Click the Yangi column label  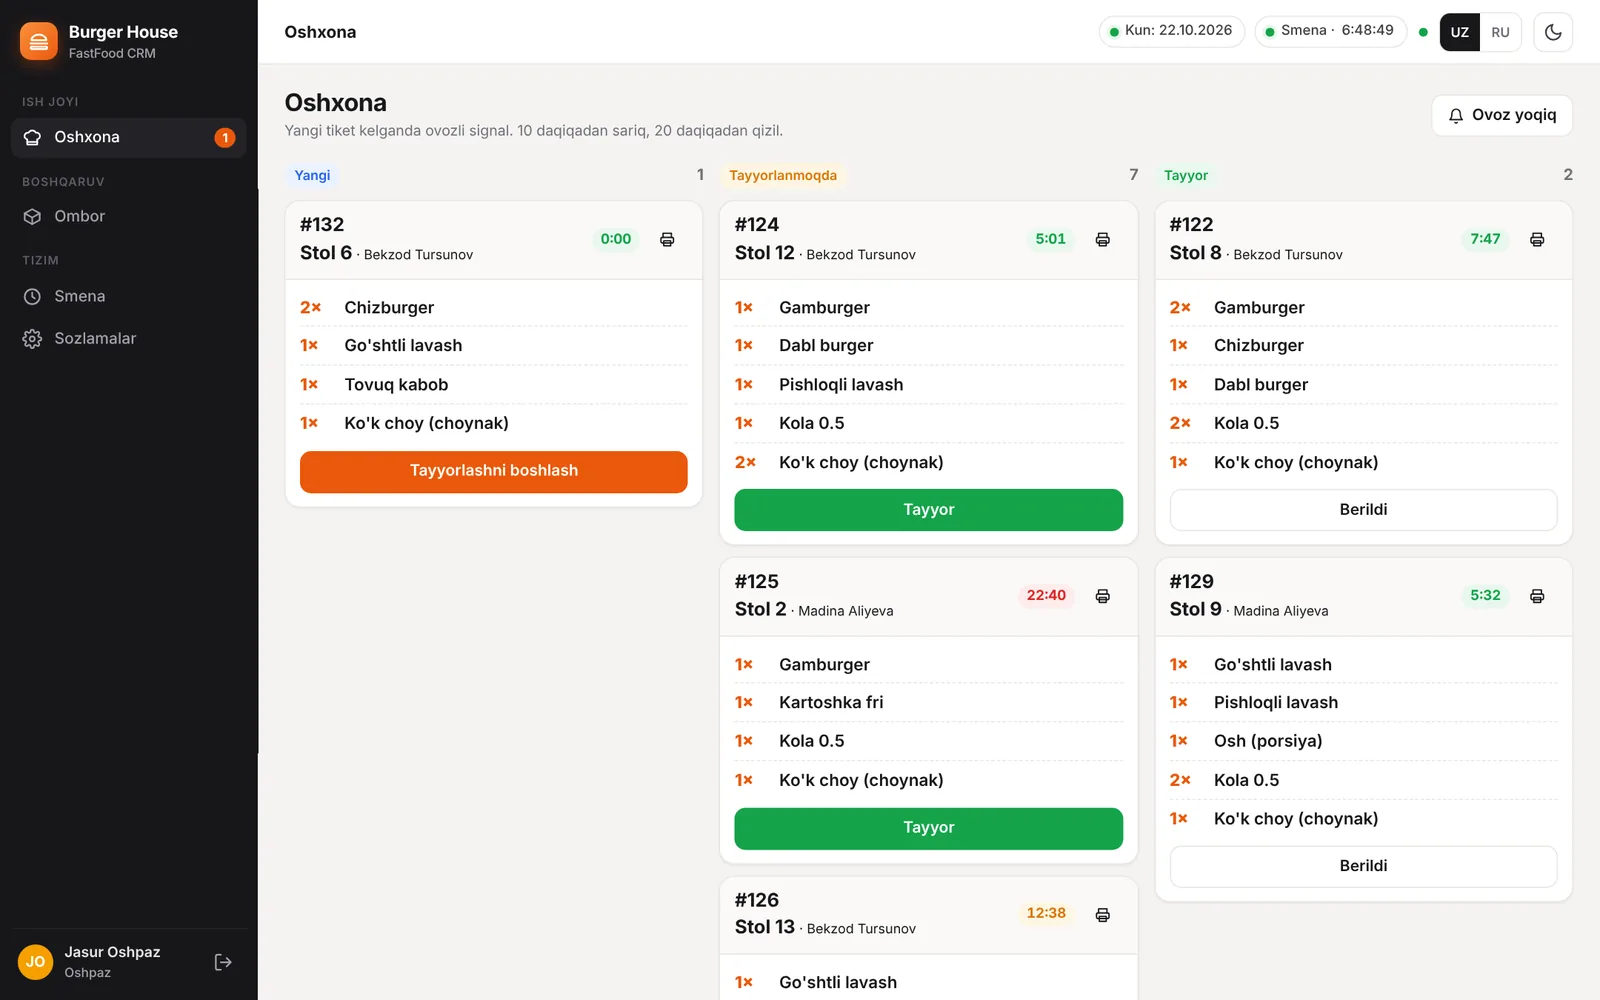312,175
